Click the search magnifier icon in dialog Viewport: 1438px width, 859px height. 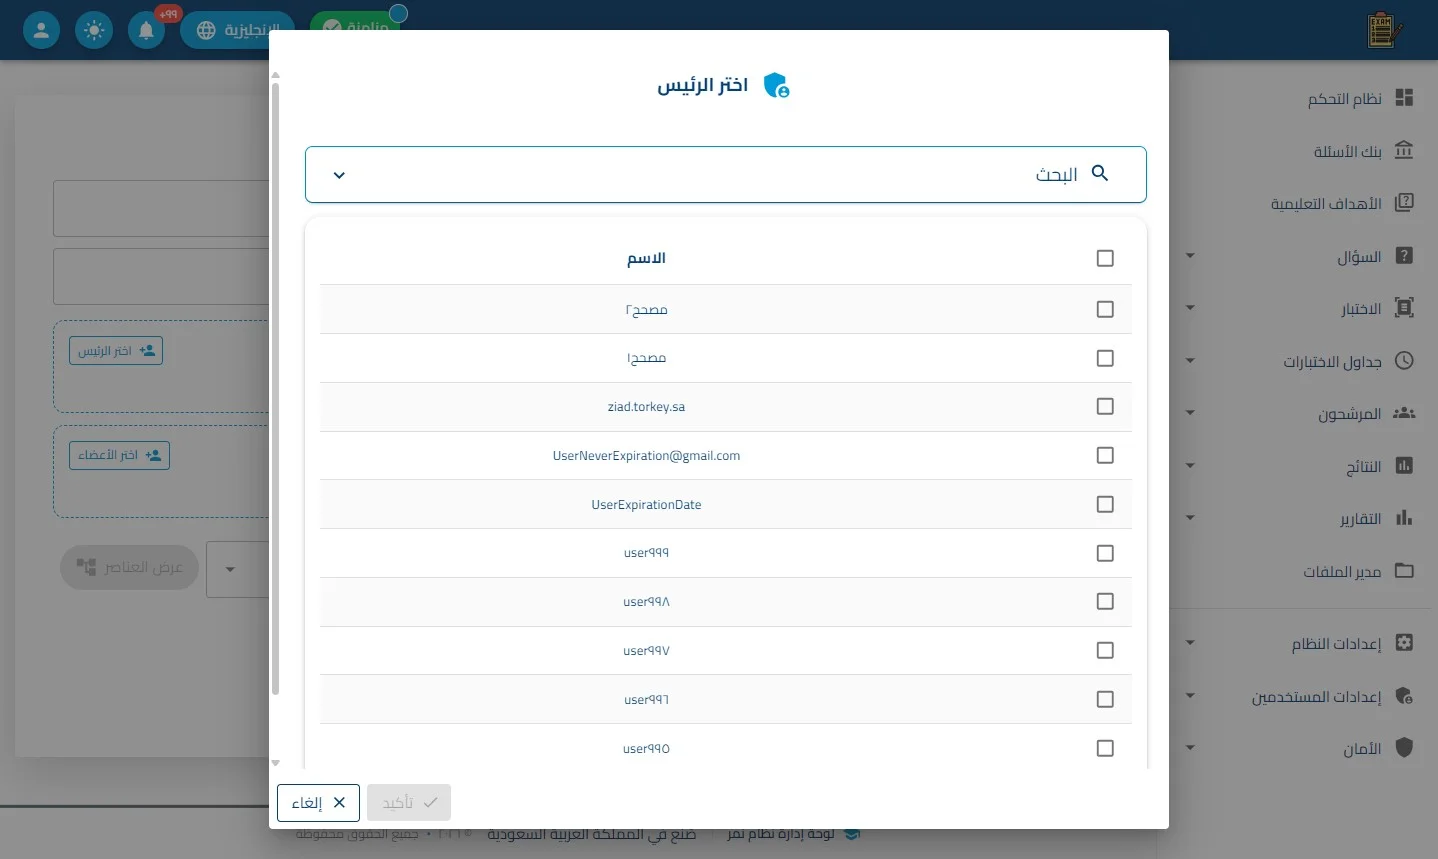pyautogui.click(x=1100, y=173)
